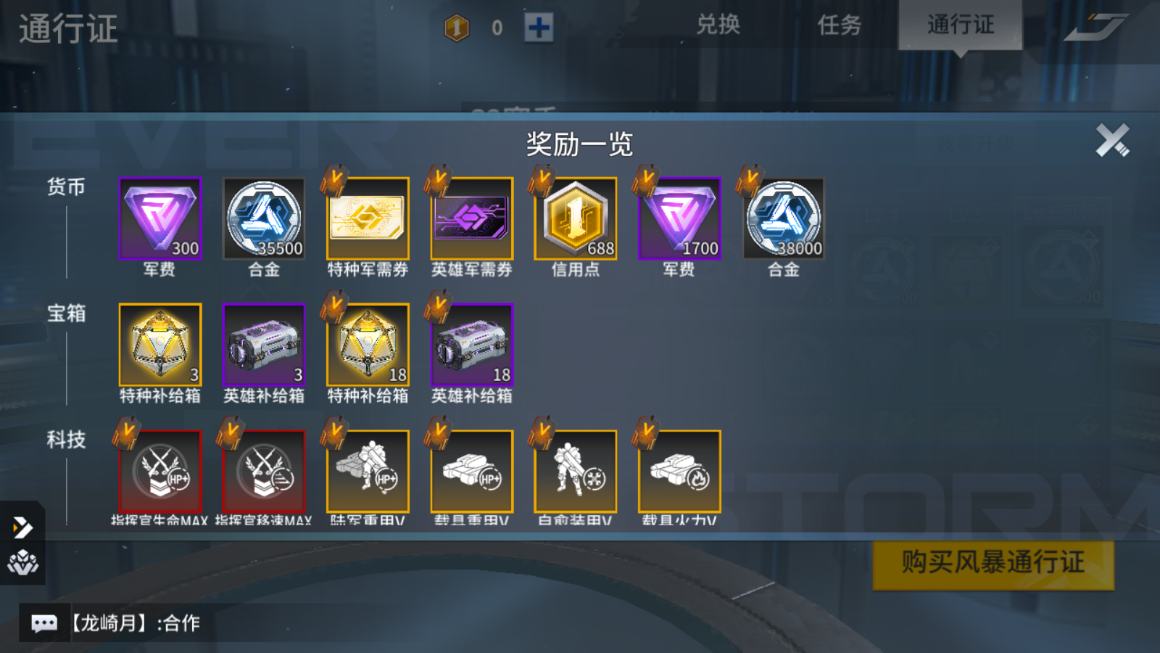
Task: Add currency with the blue plus button
Action: (539, 28)
